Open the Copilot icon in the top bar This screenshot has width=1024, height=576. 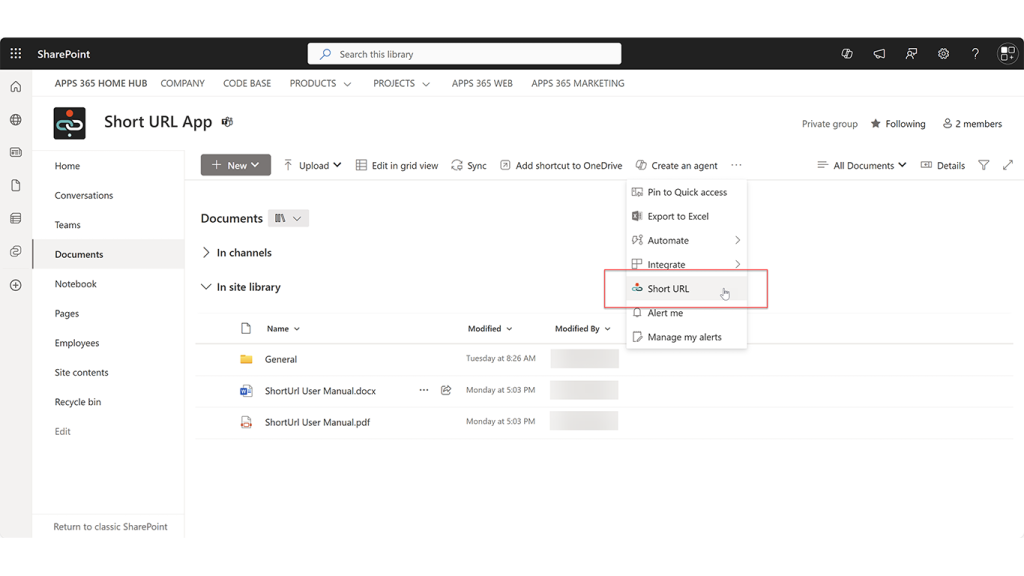tap(847, 54)
